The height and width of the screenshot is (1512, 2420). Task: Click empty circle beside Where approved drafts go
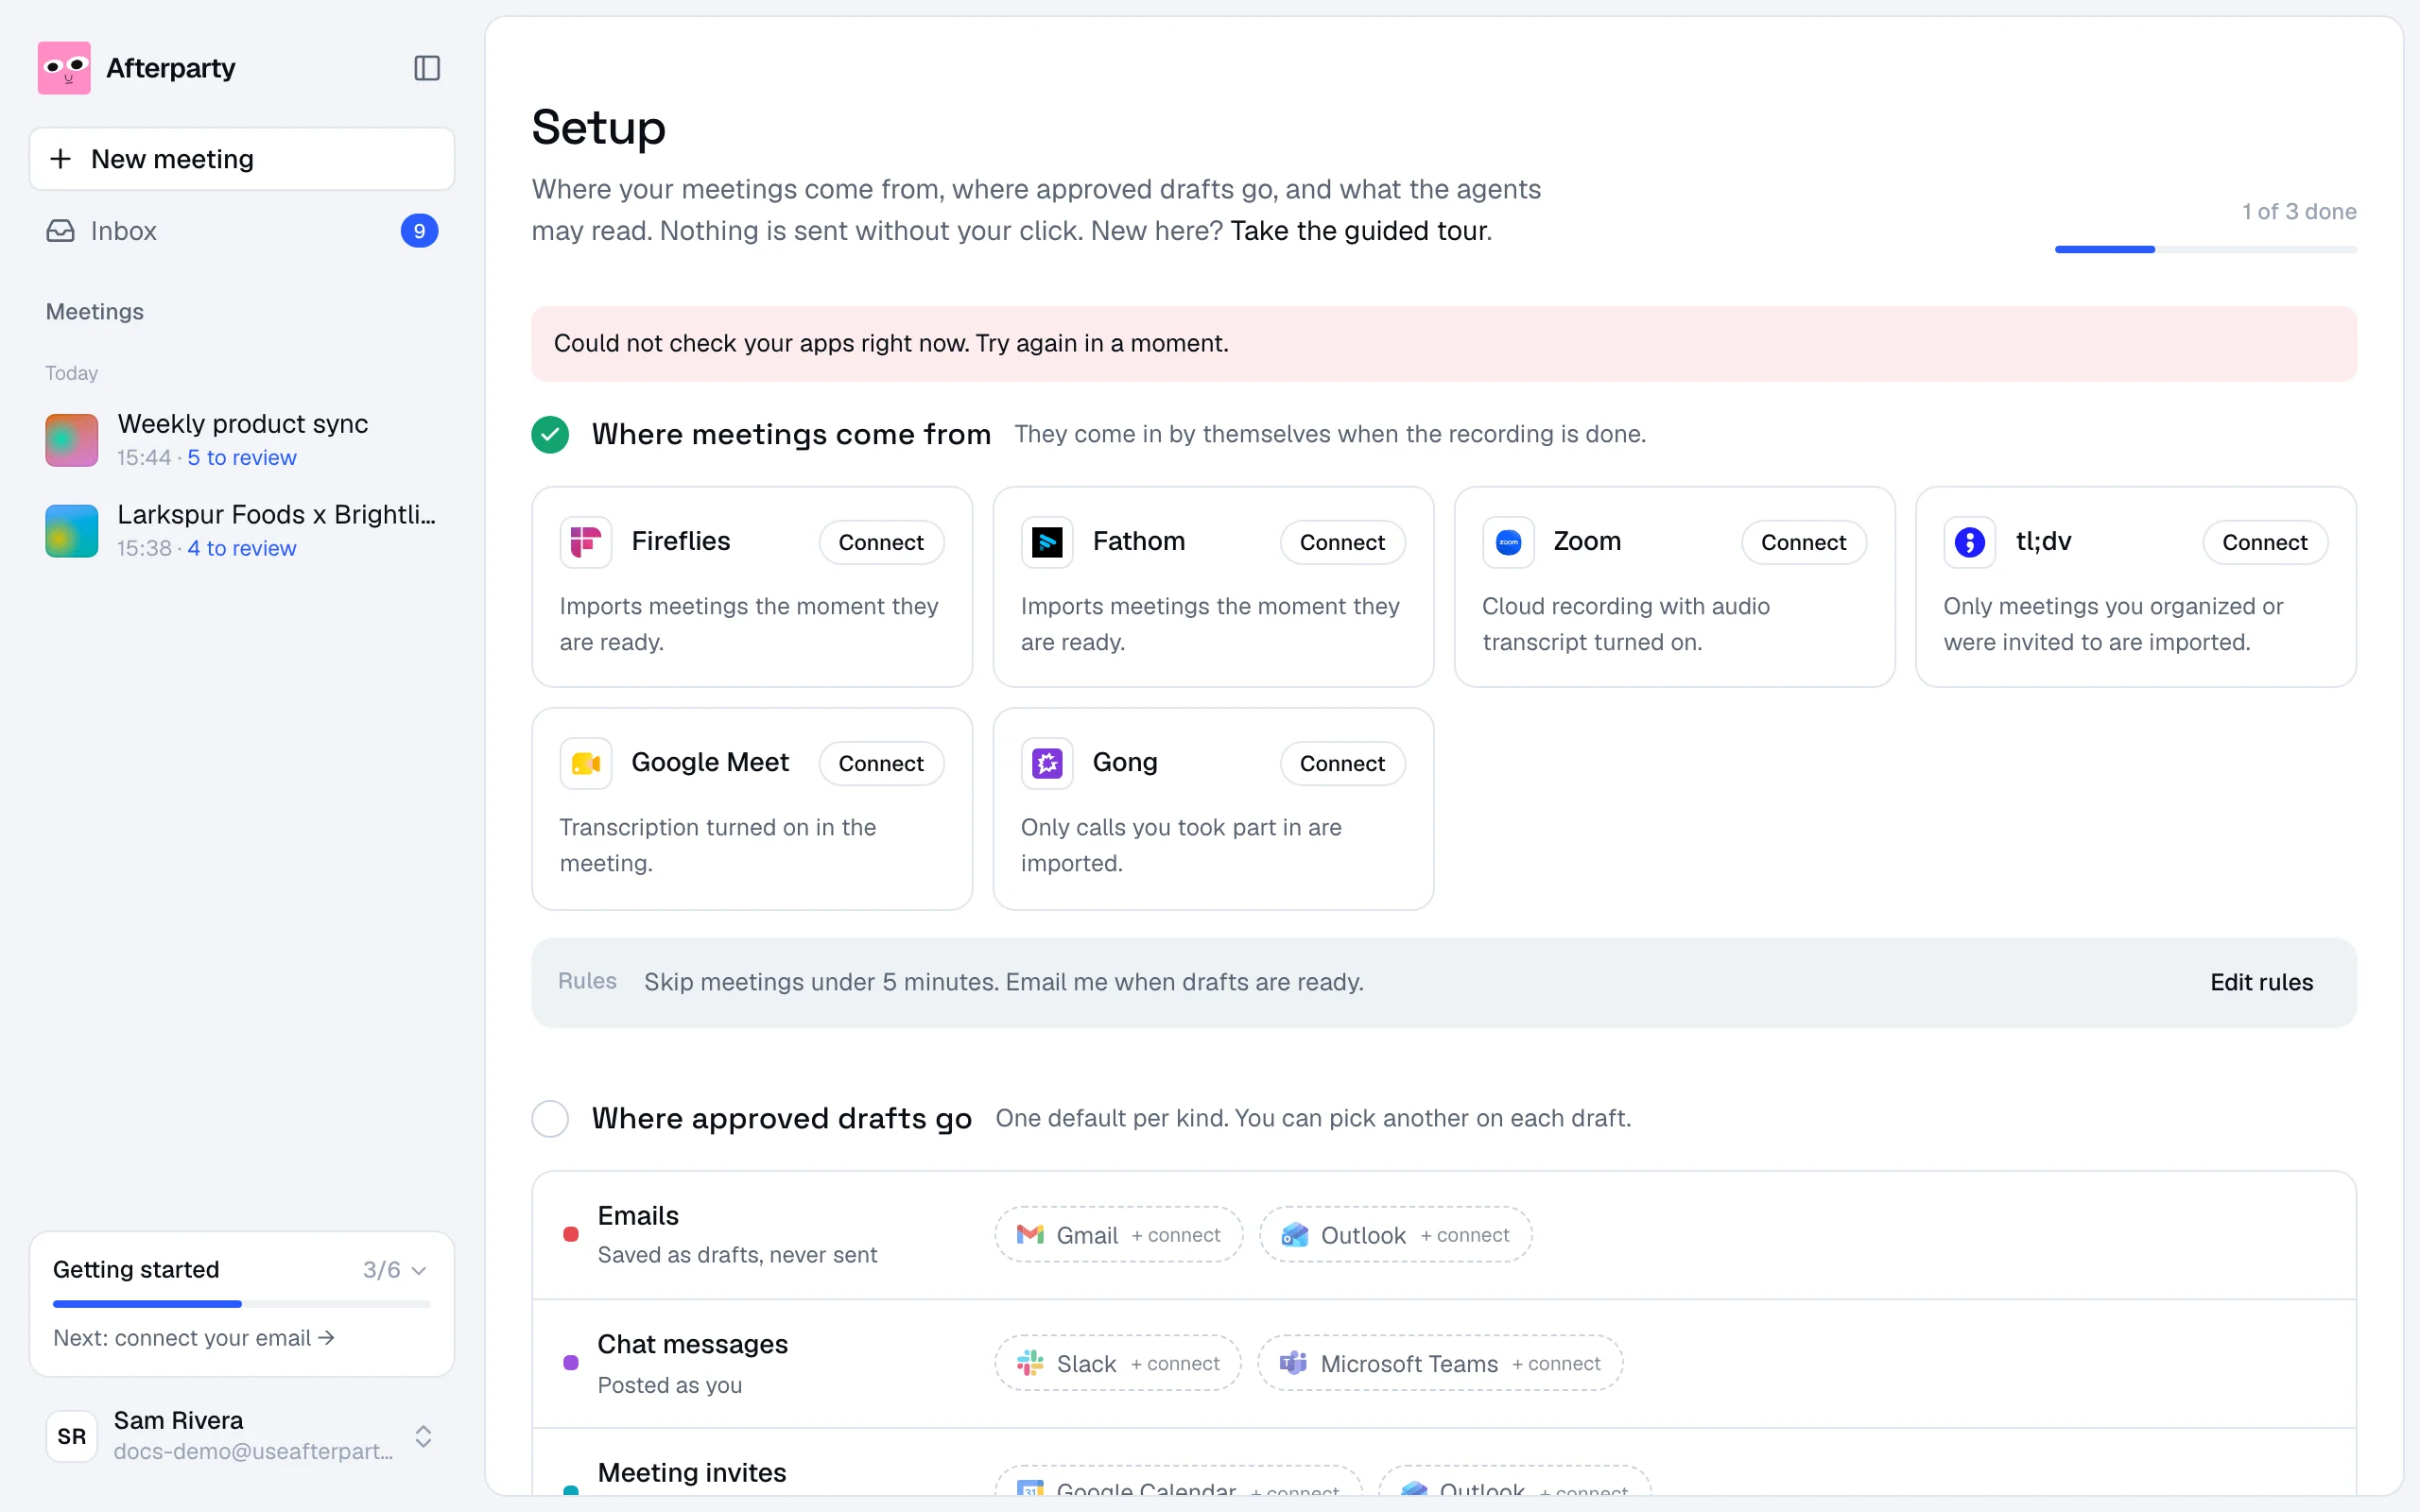[550, 1118]
